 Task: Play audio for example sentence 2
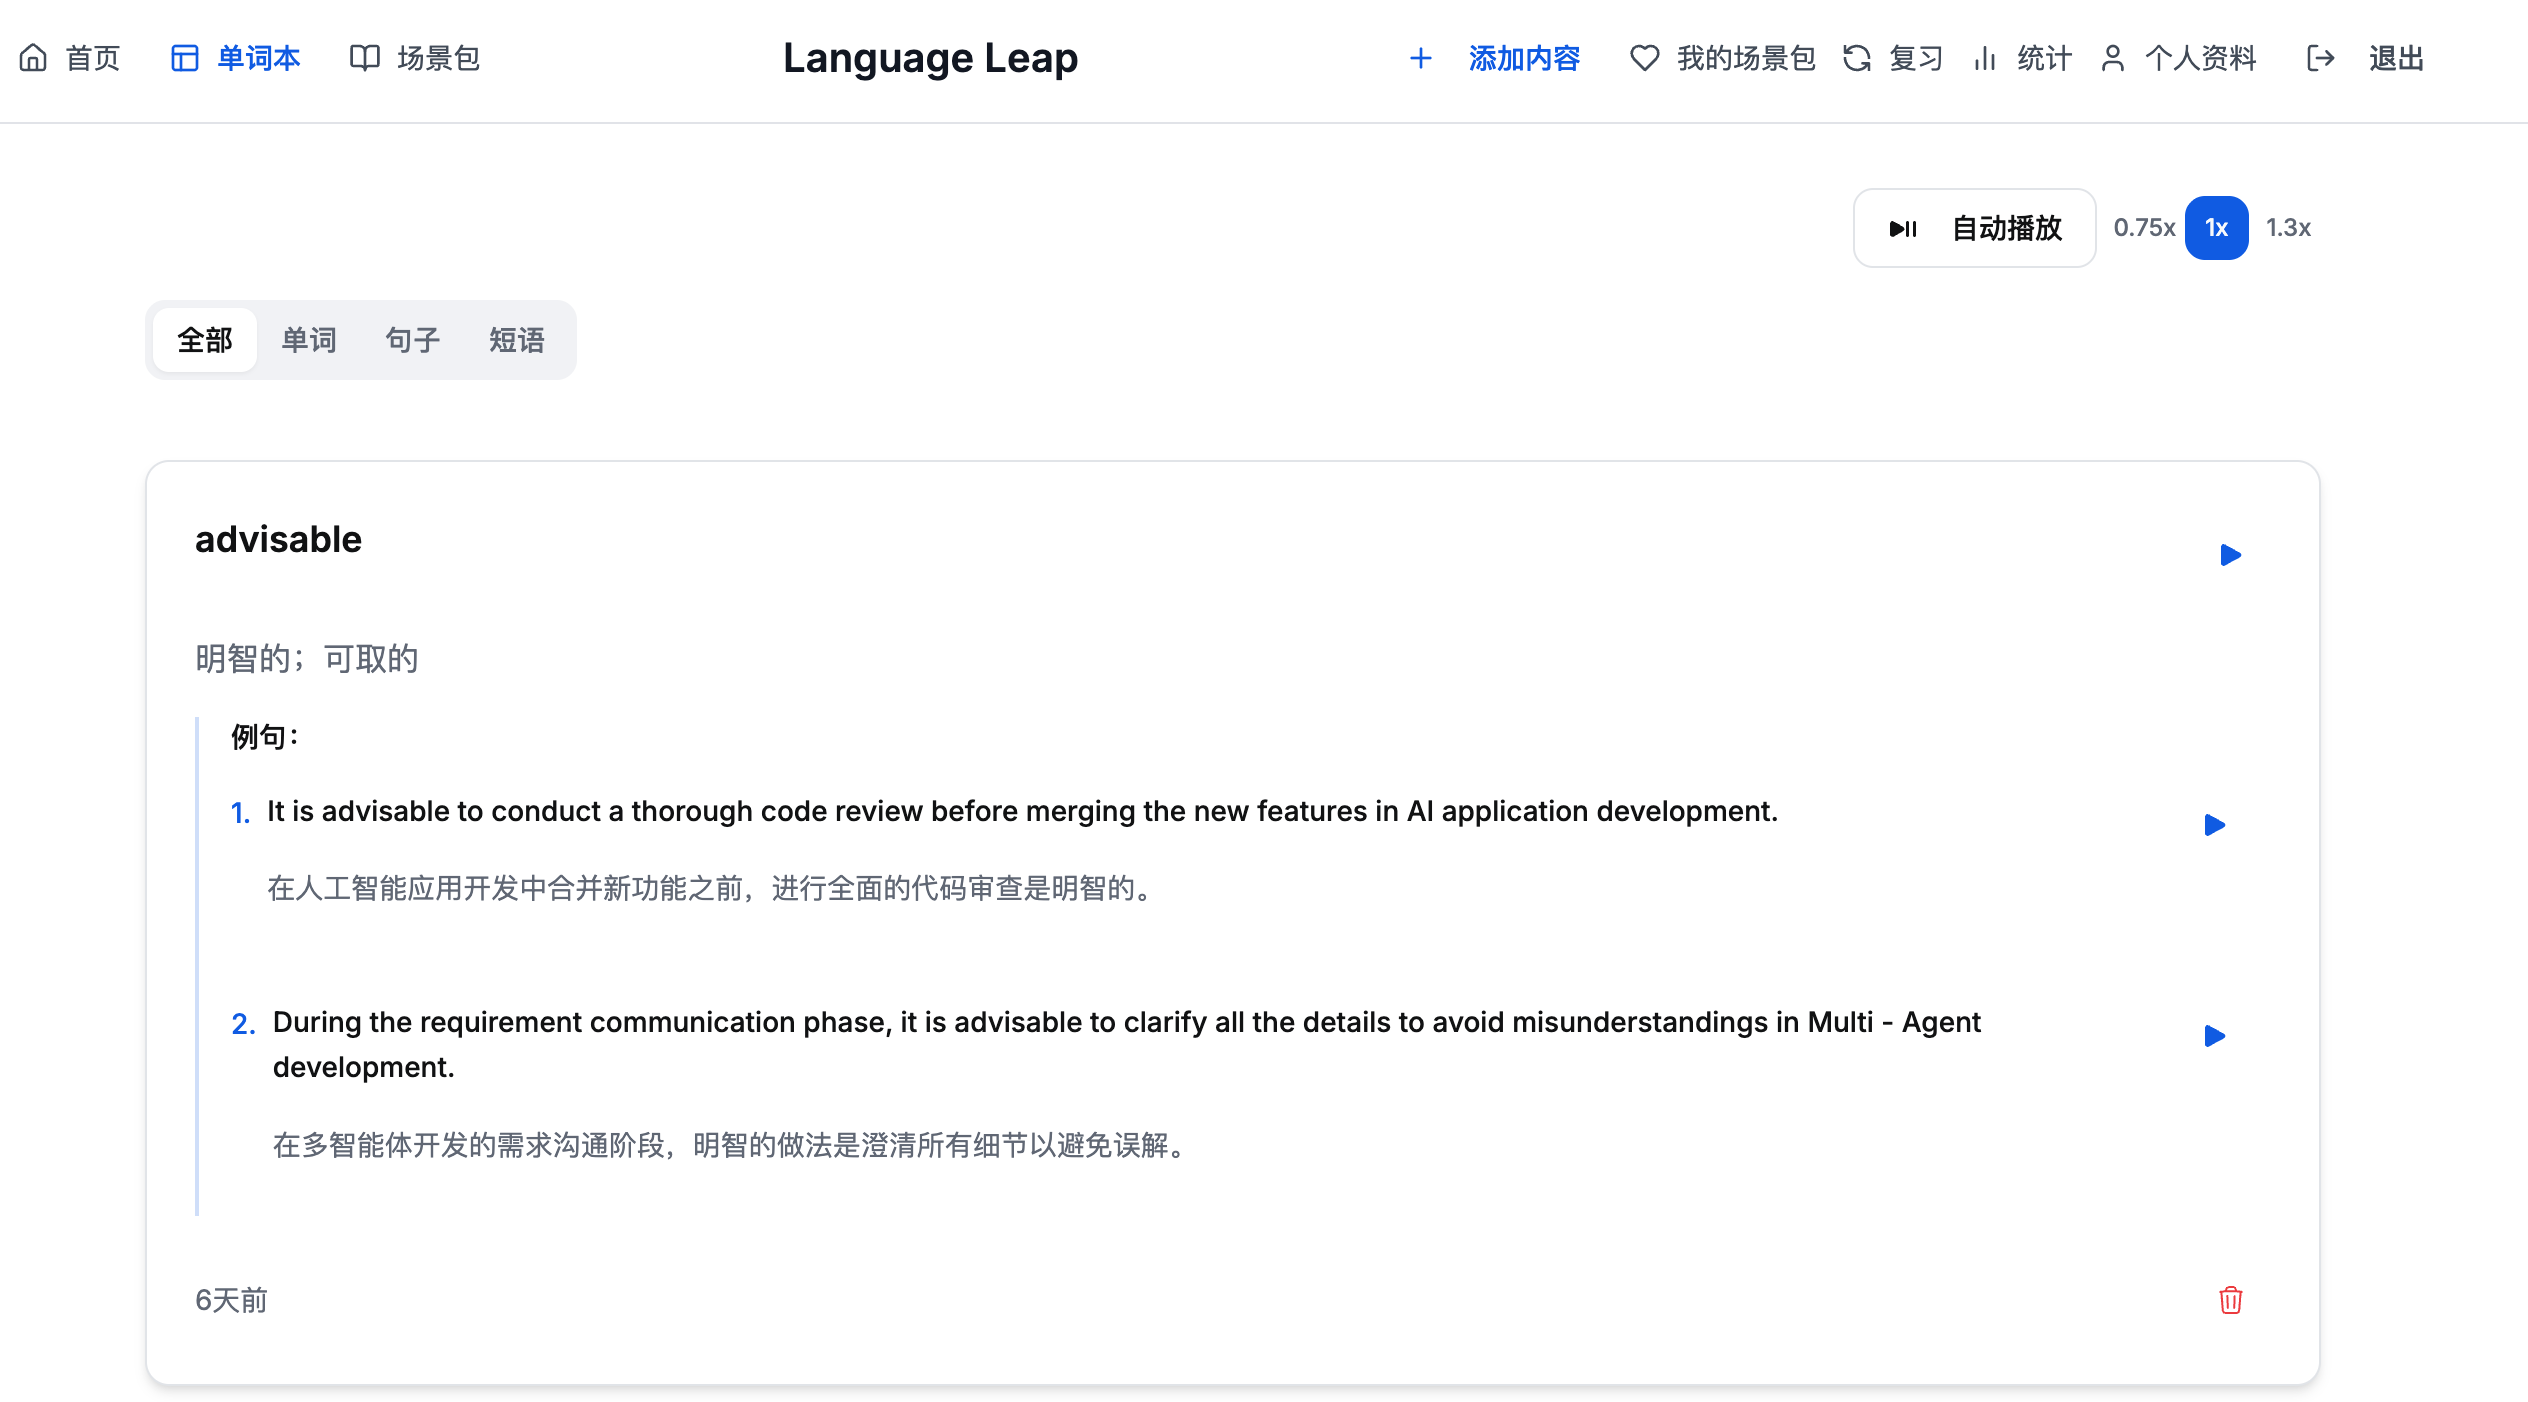click(2215, 1037)
